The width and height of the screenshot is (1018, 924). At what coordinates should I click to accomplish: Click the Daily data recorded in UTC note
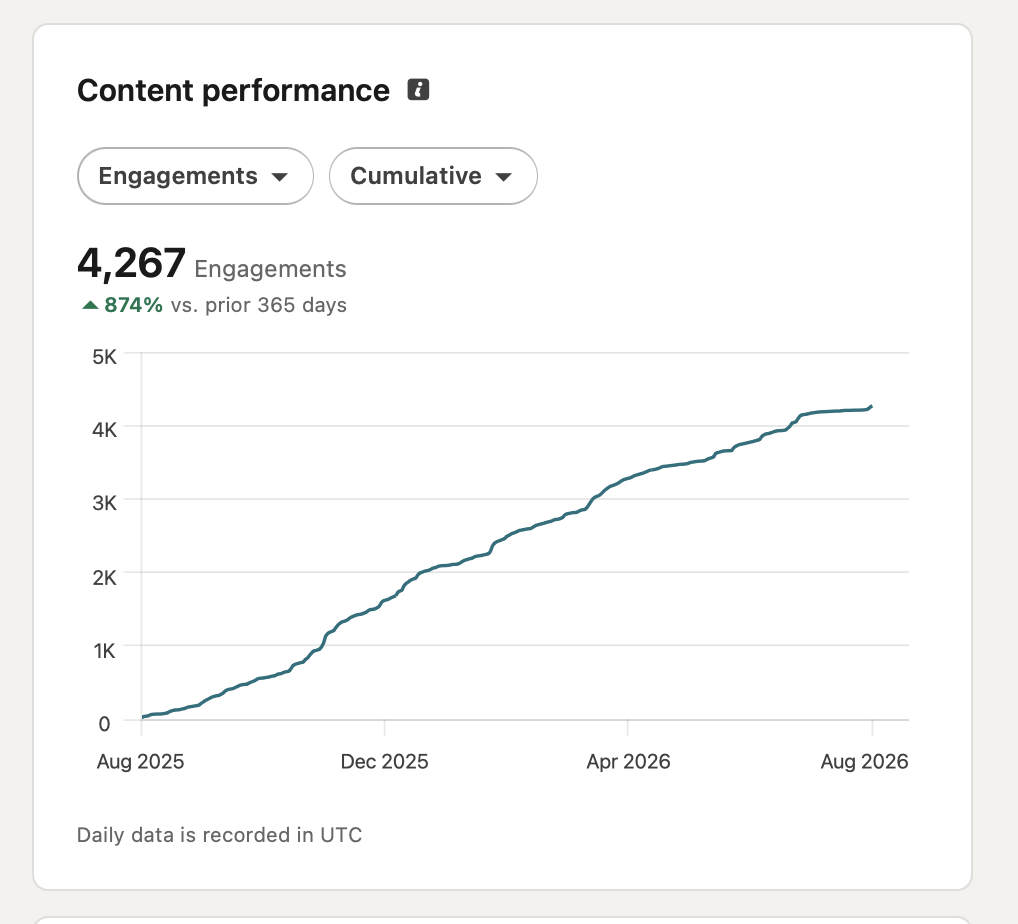[219, 834]
